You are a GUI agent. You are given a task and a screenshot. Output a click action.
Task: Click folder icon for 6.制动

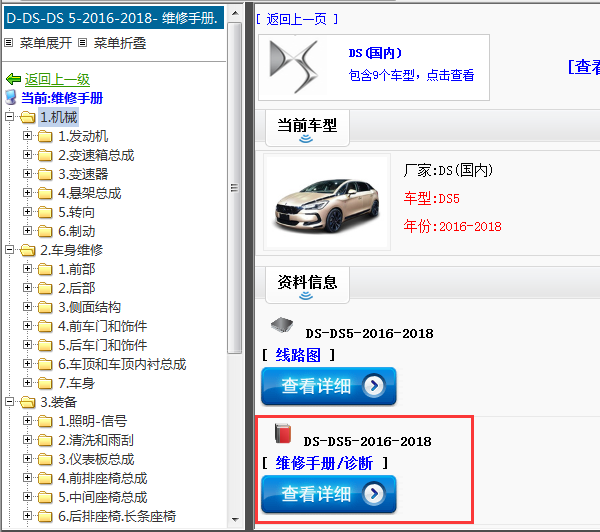pos(45,231)
